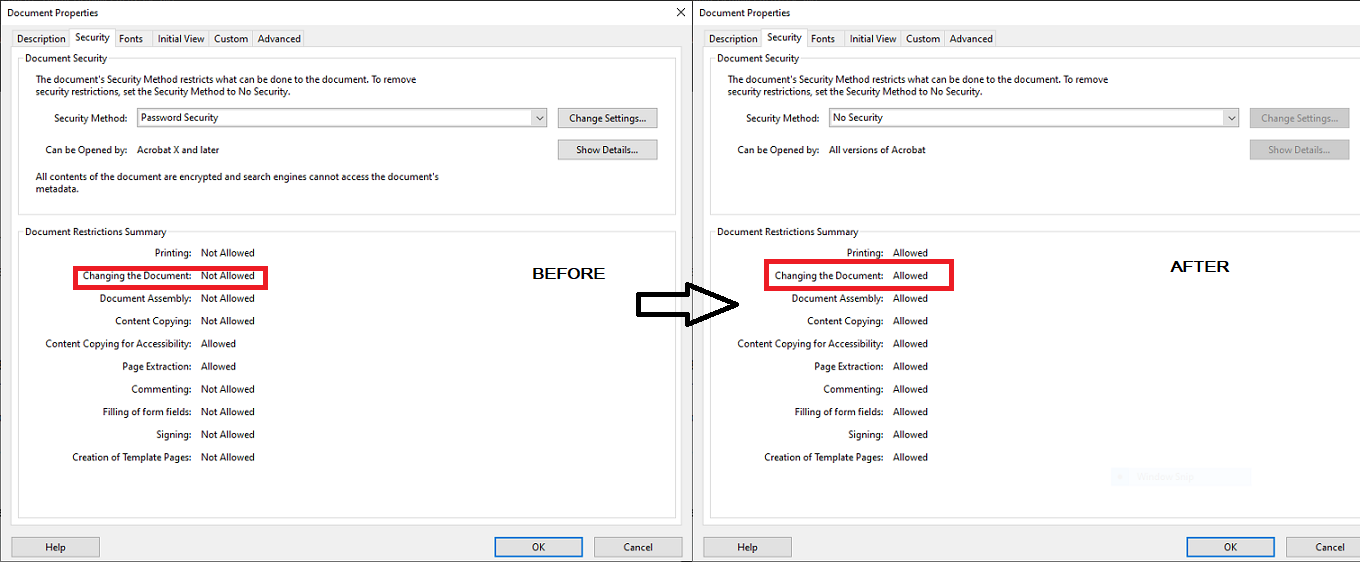1360x563 pixels.
Task: Select Security tab in right dialog
Action: [x=784, y=38]
